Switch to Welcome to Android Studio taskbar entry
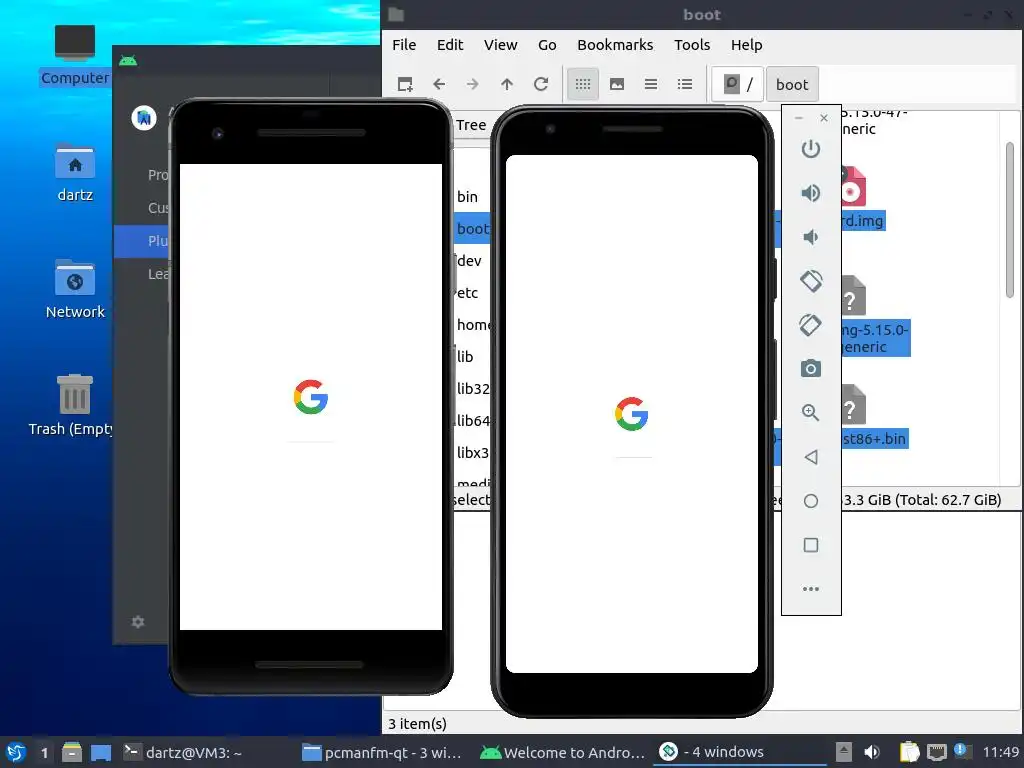Image resolution: width=1024 pixels, height=768 pixels. click(563, 752)
